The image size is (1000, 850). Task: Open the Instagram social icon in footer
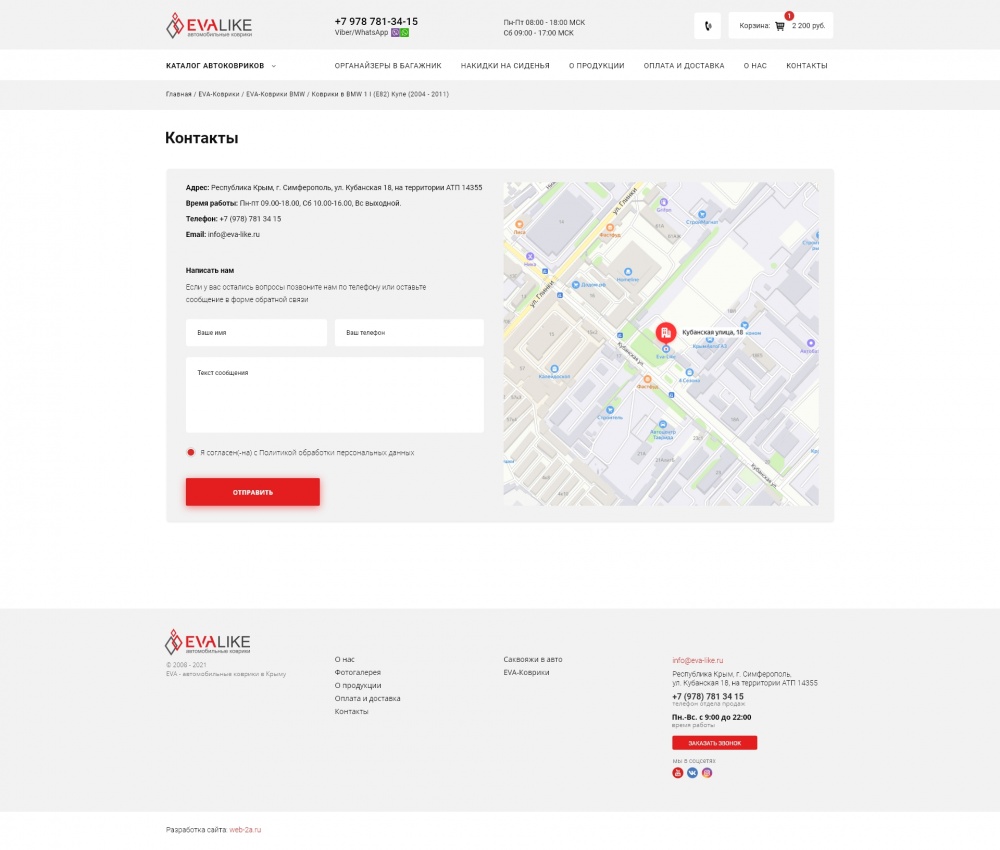pos(707,773)
